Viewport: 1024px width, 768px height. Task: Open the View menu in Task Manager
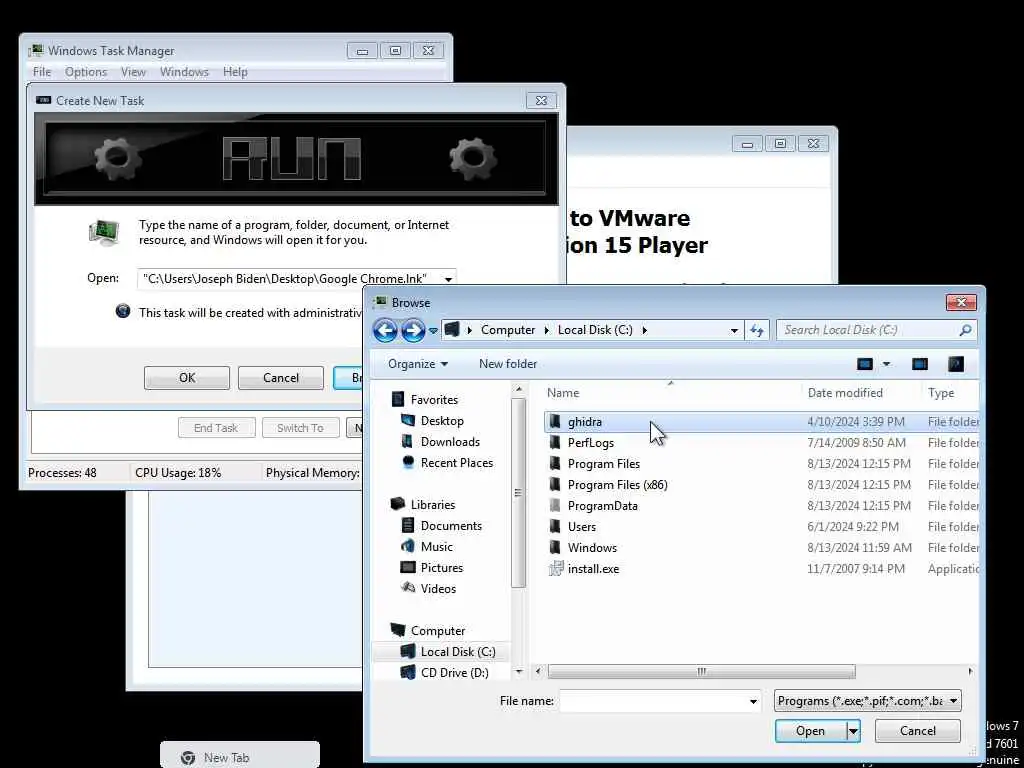click(x=133, y=72)
